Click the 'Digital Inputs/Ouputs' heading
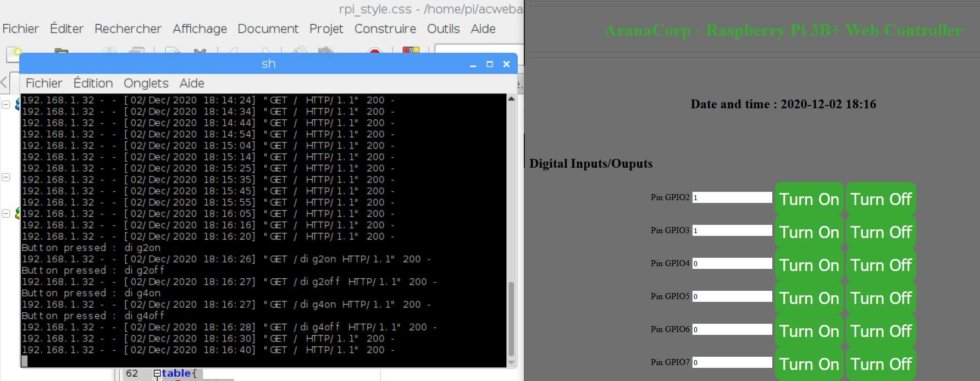Viewport: 980px width, 381px height. pyautogui.click(x=591, y=164)
